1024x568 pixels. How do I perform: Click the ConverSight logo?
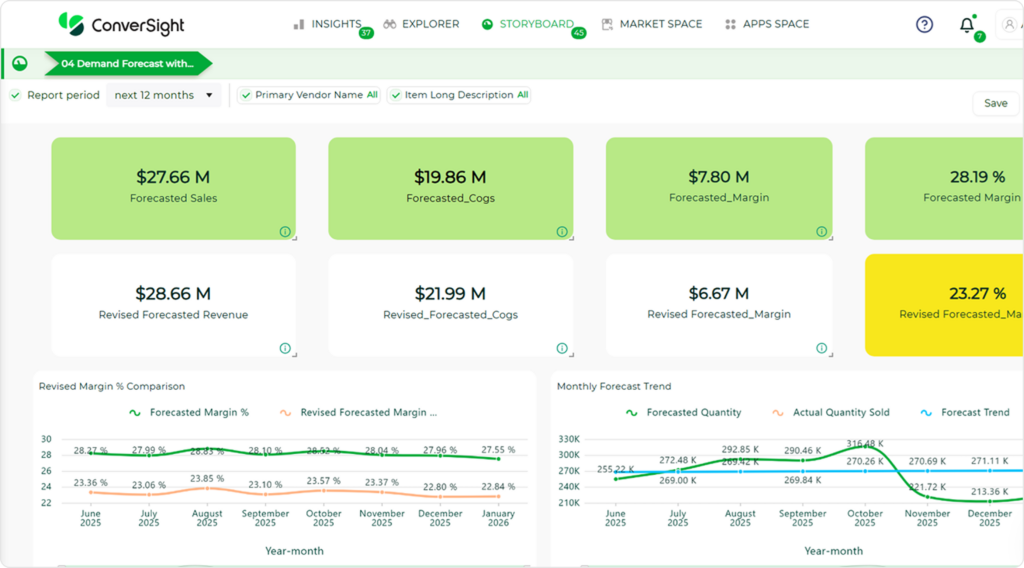(121, 25)
